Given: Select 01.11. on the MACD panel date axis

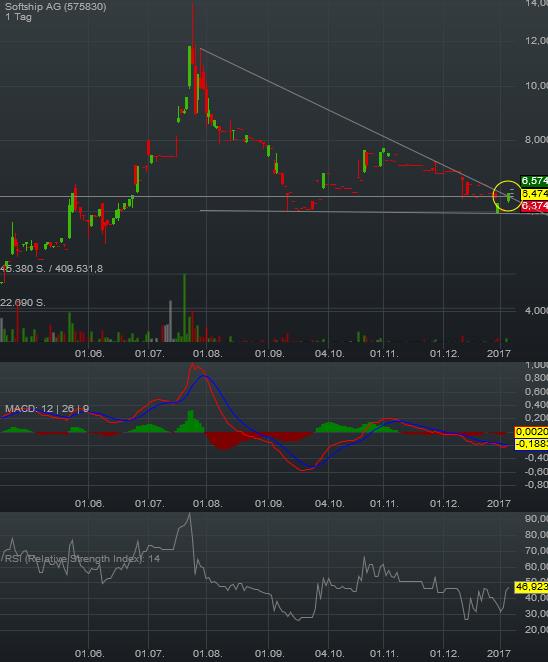Looking at the screenshot, I should tap(384, 504).
